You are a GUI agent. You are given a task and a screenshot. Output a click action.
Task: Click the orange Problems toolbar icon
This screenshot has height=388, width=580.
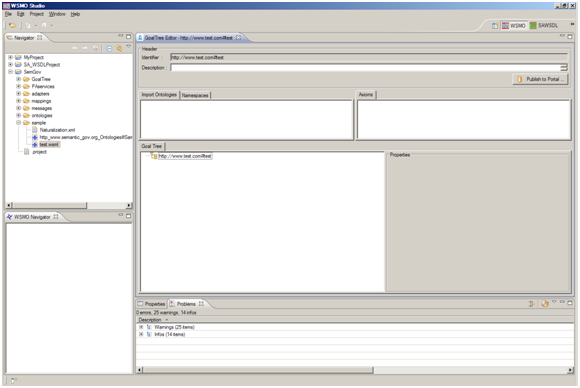(544, 304)
